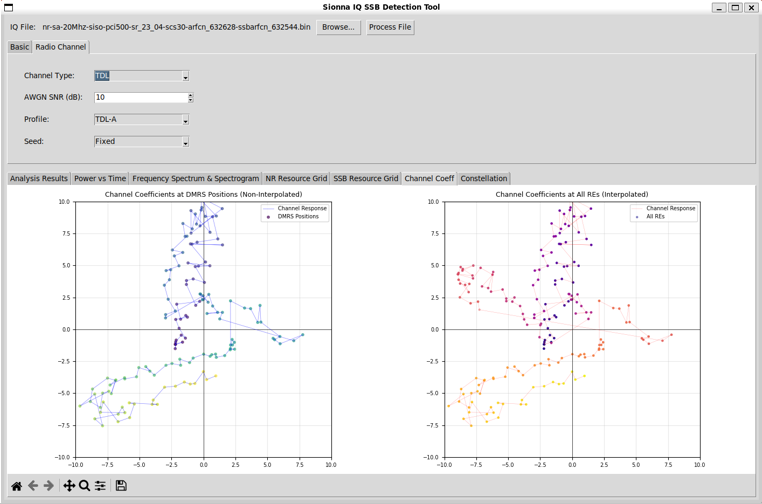Open the Frequency Spectrum & Spectrogram tab
Viewport: 762px width, 504px height.
[195, 179]
